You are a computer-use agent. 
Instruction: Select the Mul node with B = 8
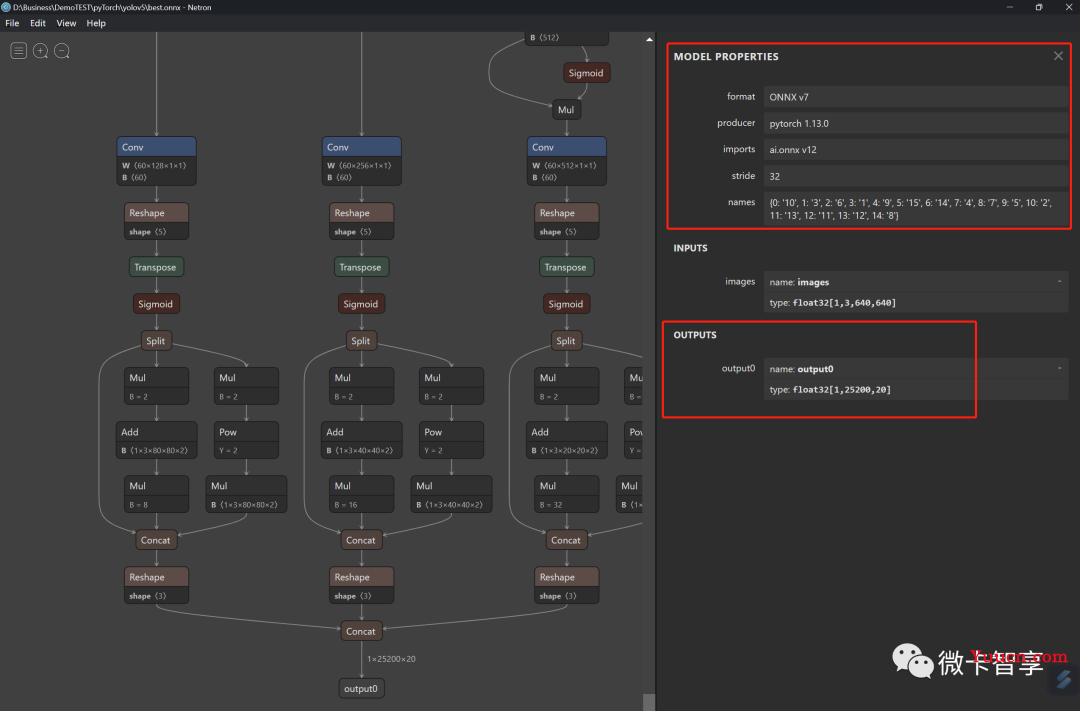[x=156, y=494]
